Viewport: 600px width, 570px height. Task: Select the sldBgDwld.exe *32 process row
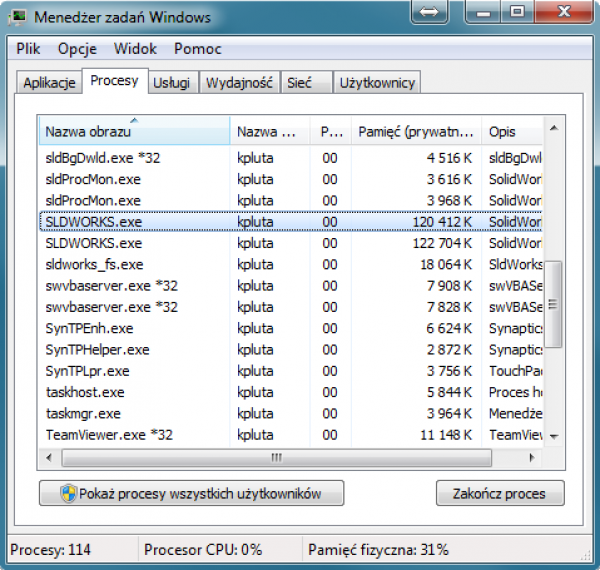point(290,158)
